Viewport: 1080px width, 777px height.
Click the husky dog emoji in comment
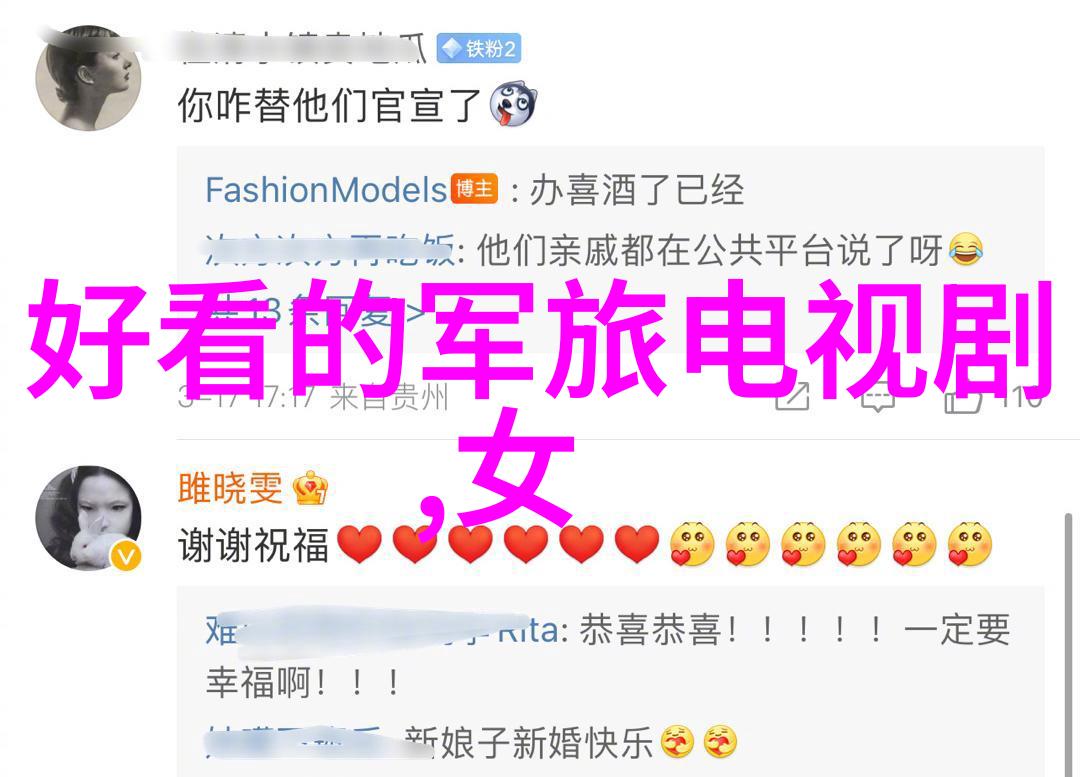pyautogui.click(x=512, y=105)
